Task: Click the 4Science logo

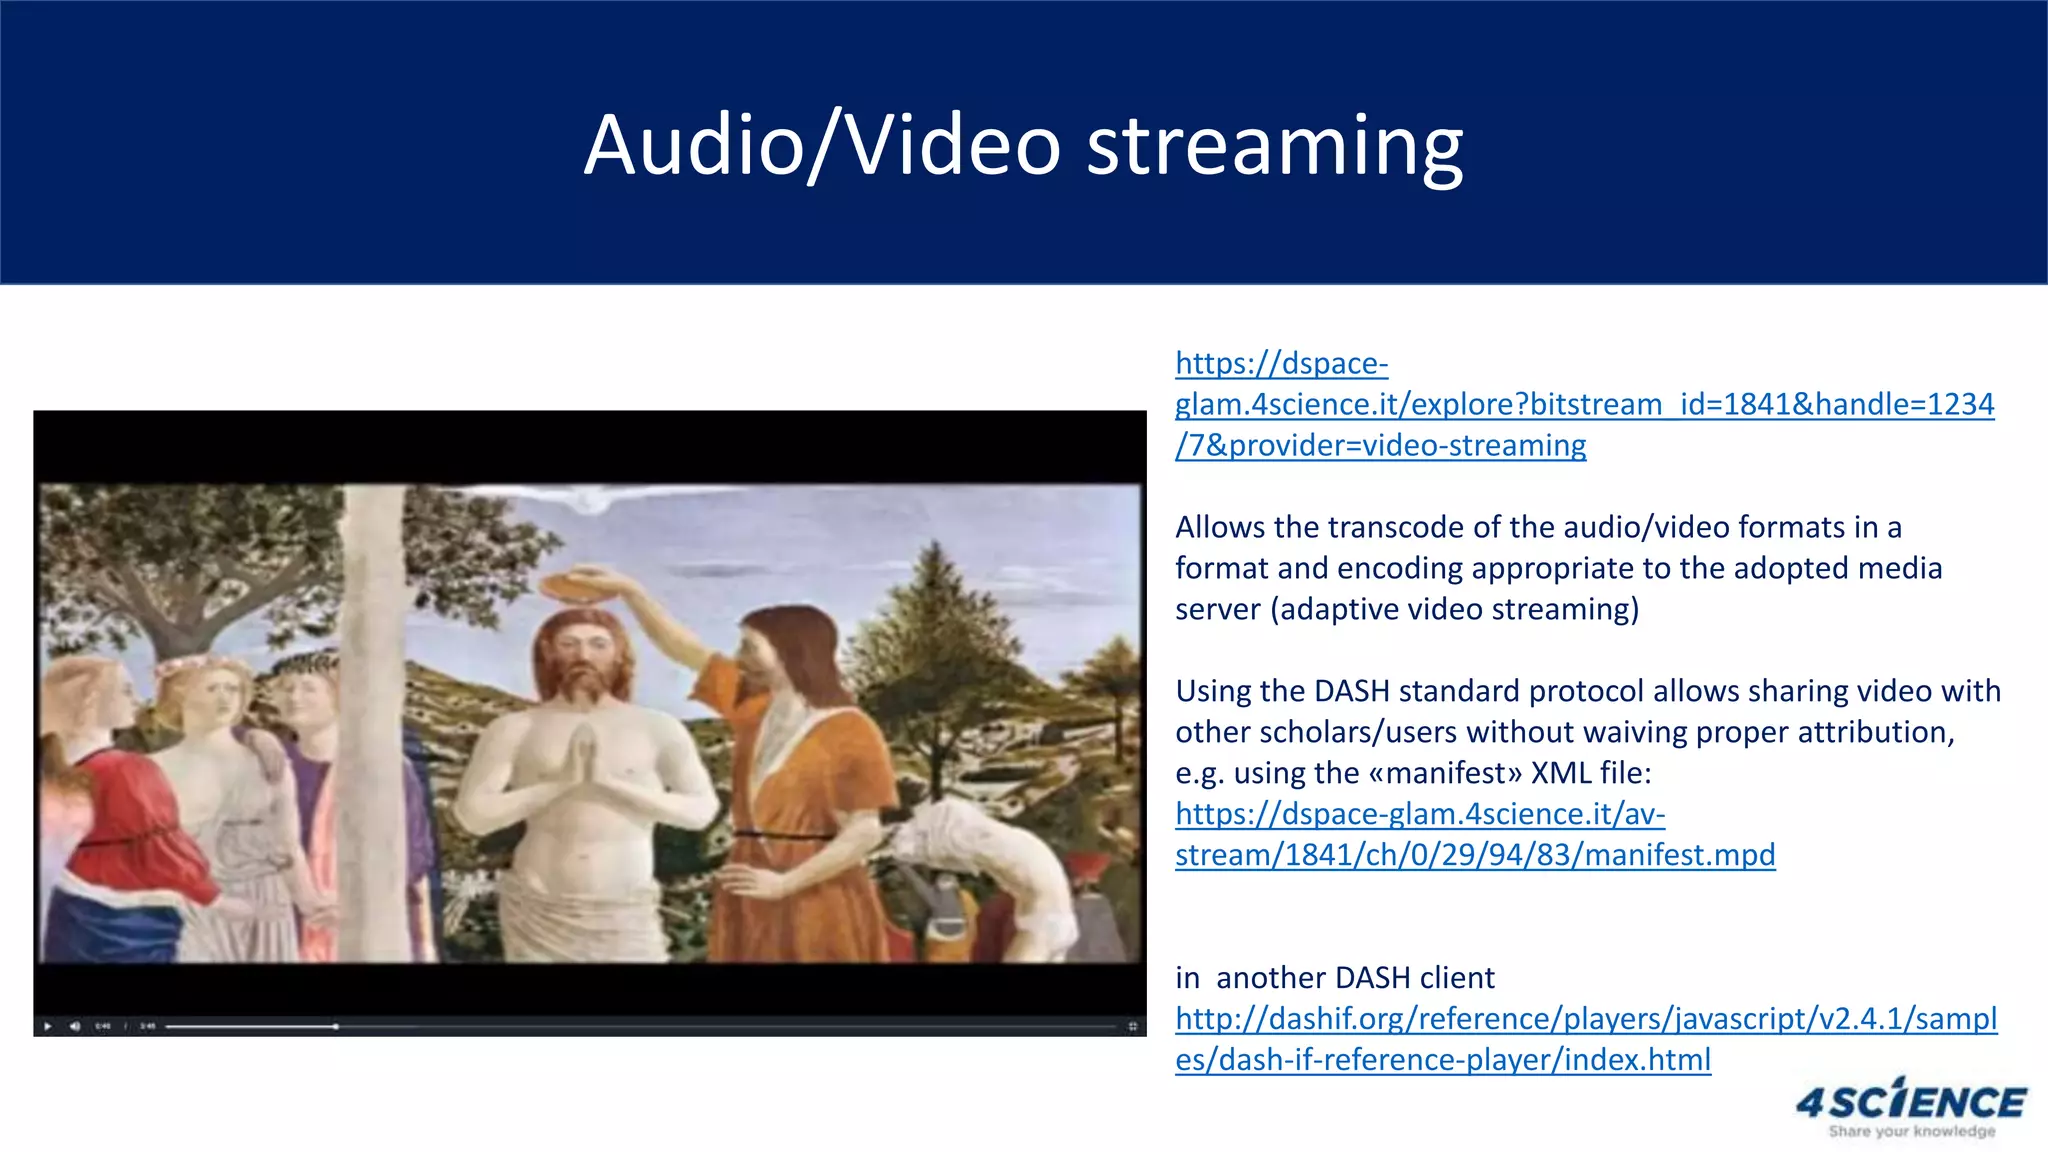Action: click(x=1912, y=1108)
